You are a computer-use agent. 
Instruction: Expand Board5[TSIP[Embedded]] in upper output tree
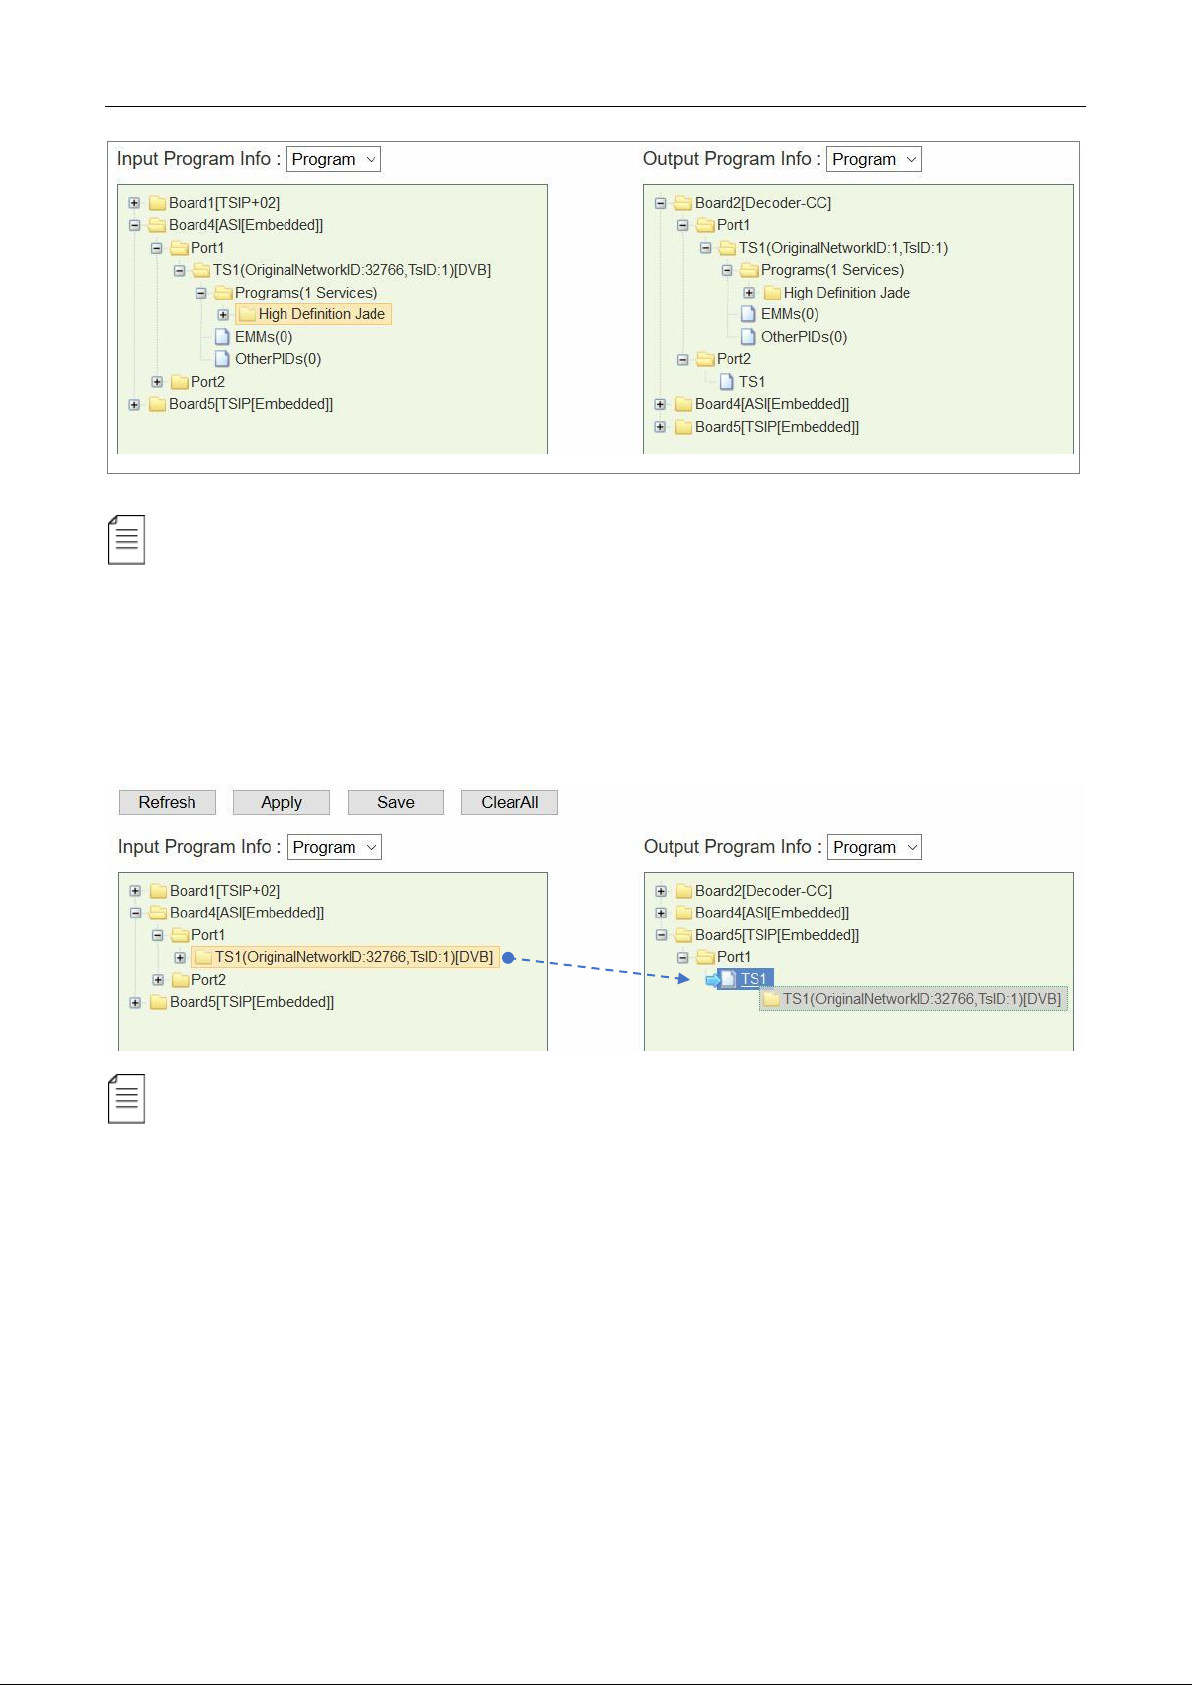[660, 427]
